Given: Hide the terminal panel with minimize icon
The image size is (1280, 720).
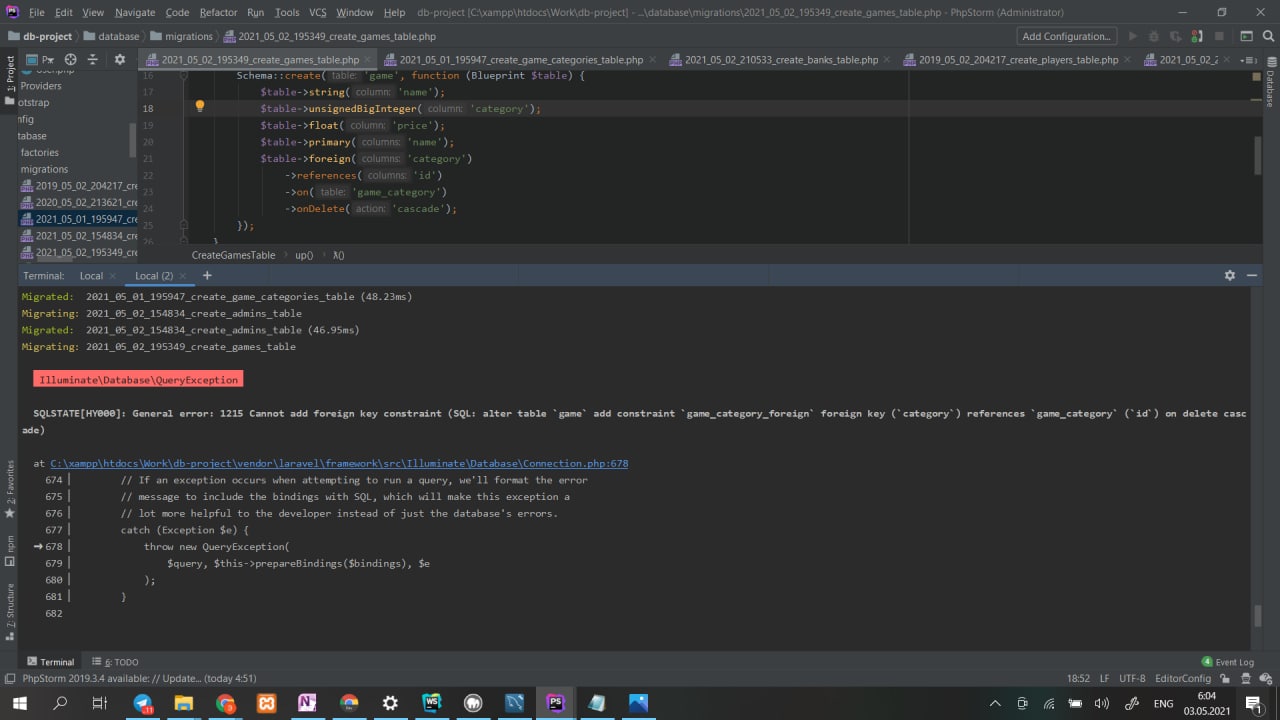Looking at the screenshot, I should point(1251,275).
